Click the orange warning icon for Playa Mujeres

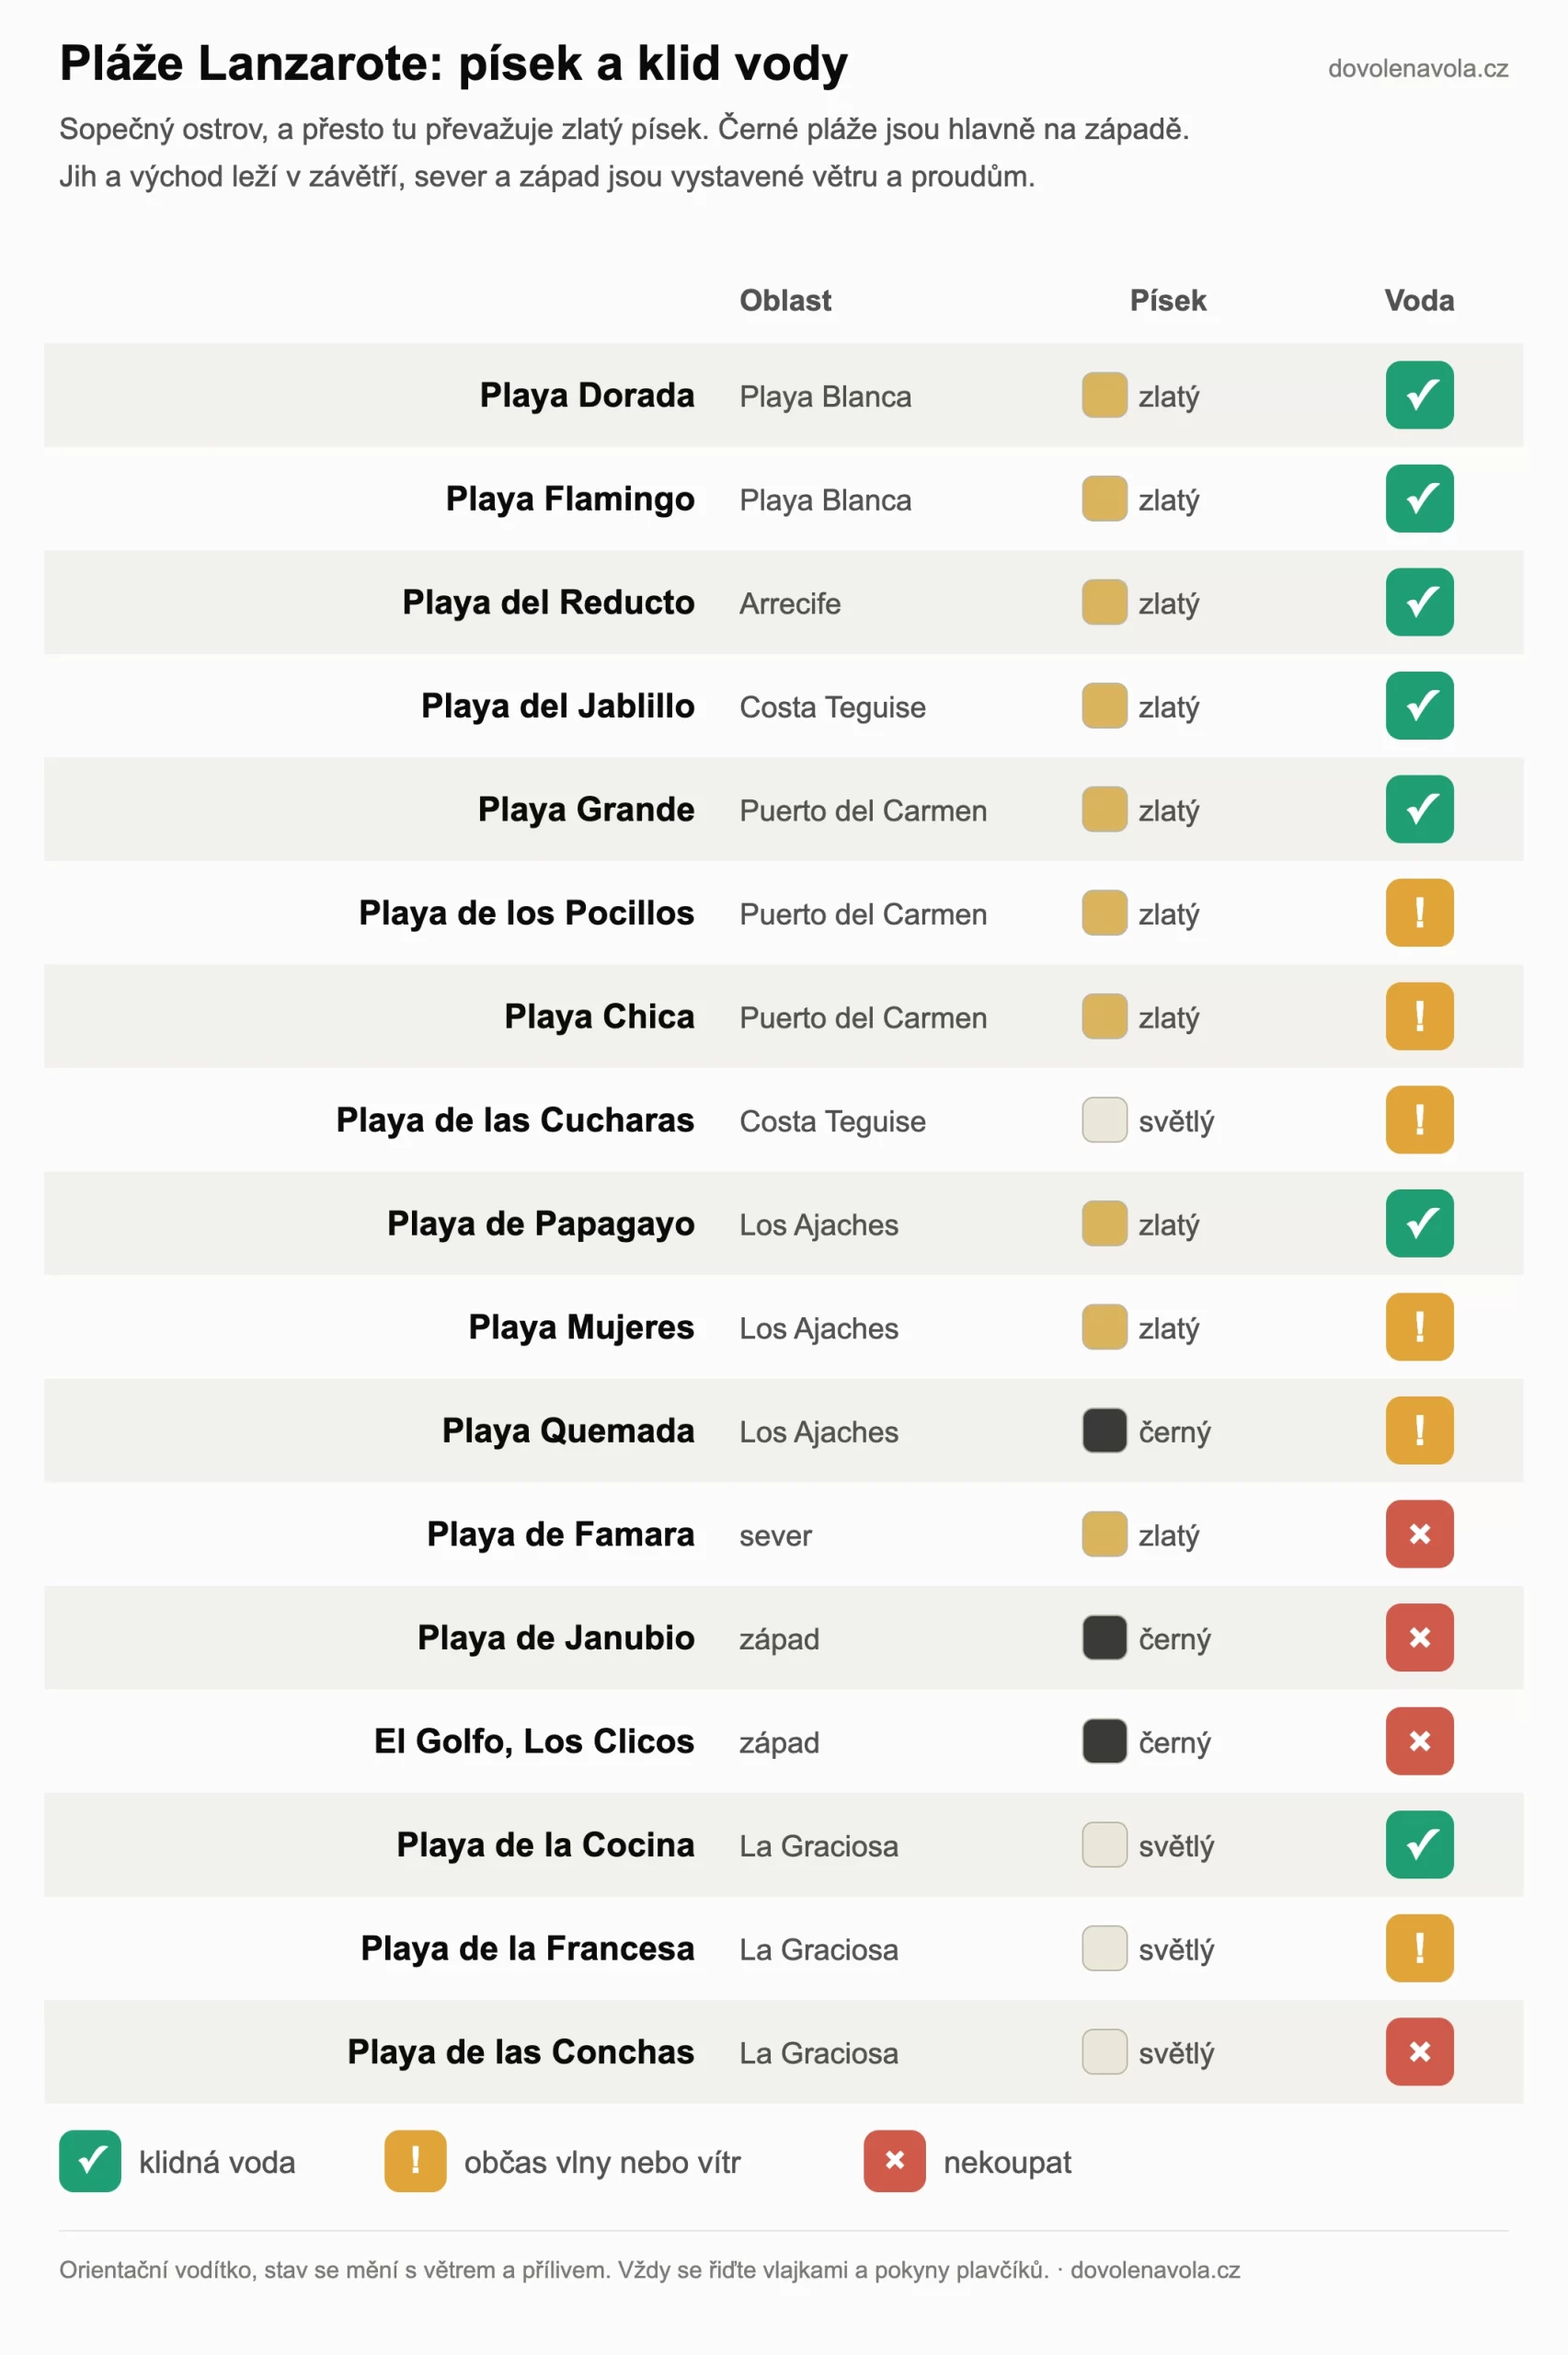[x=1419, y=1327]
